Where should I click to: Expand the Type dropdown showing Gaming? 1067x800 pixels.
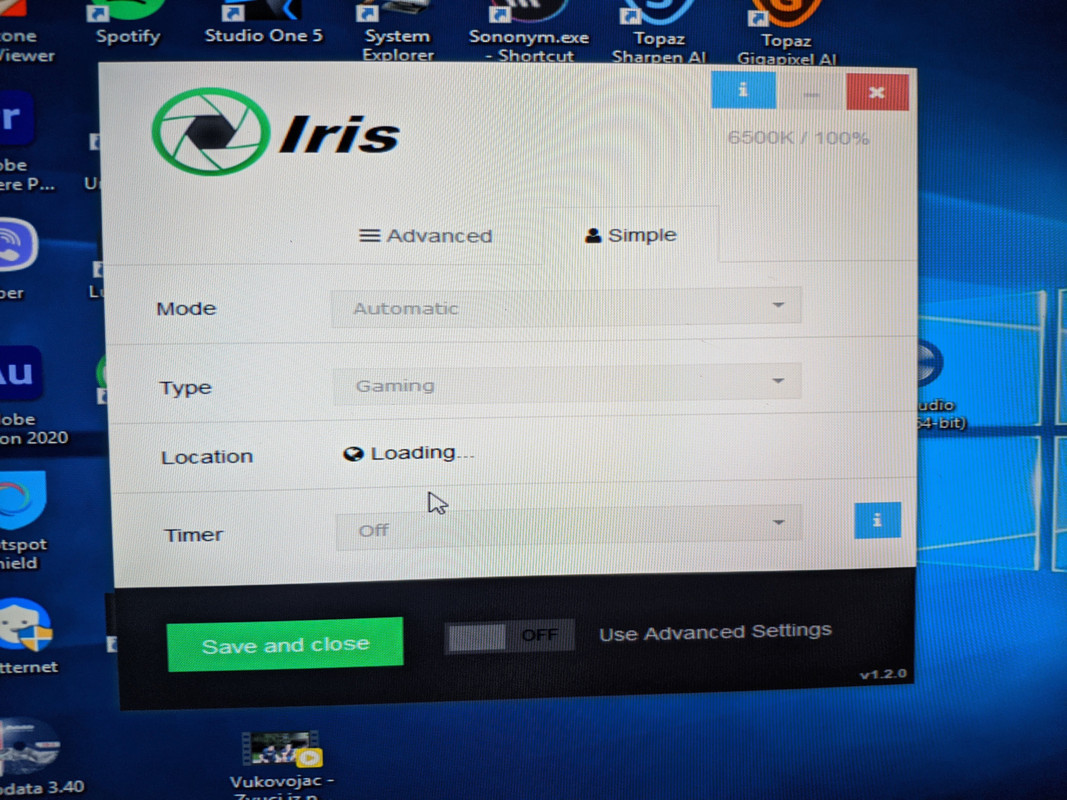(x=567, y=385)
